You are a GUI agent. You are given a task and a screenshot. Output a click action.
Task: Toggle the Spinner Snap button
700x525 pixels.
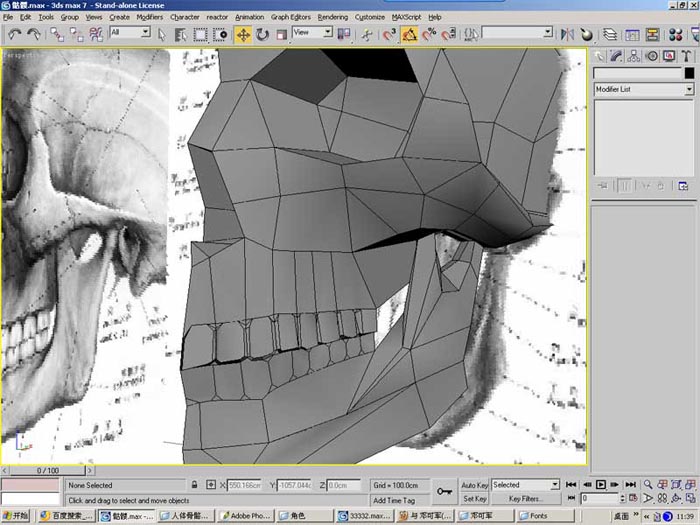click(x=449, y=34)
